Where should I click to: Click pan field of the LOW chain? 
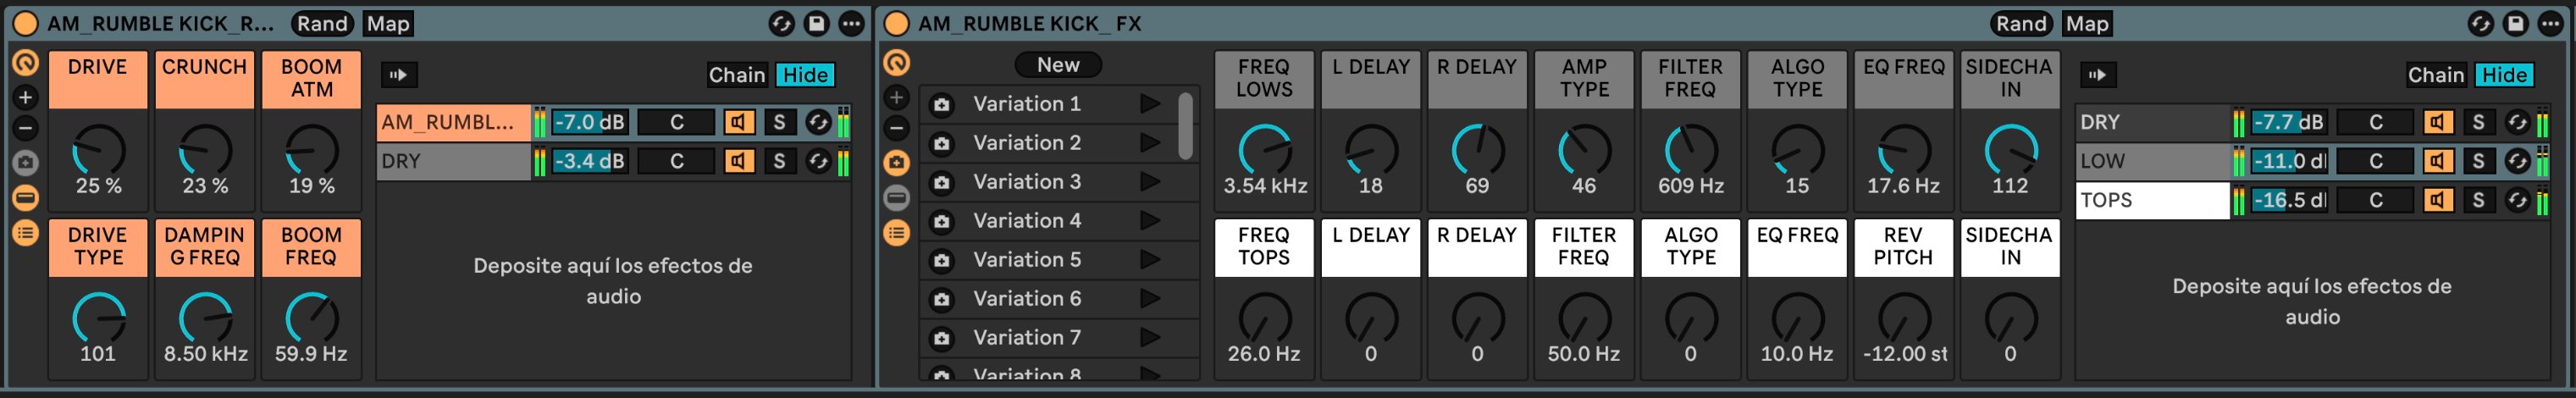2375,161
